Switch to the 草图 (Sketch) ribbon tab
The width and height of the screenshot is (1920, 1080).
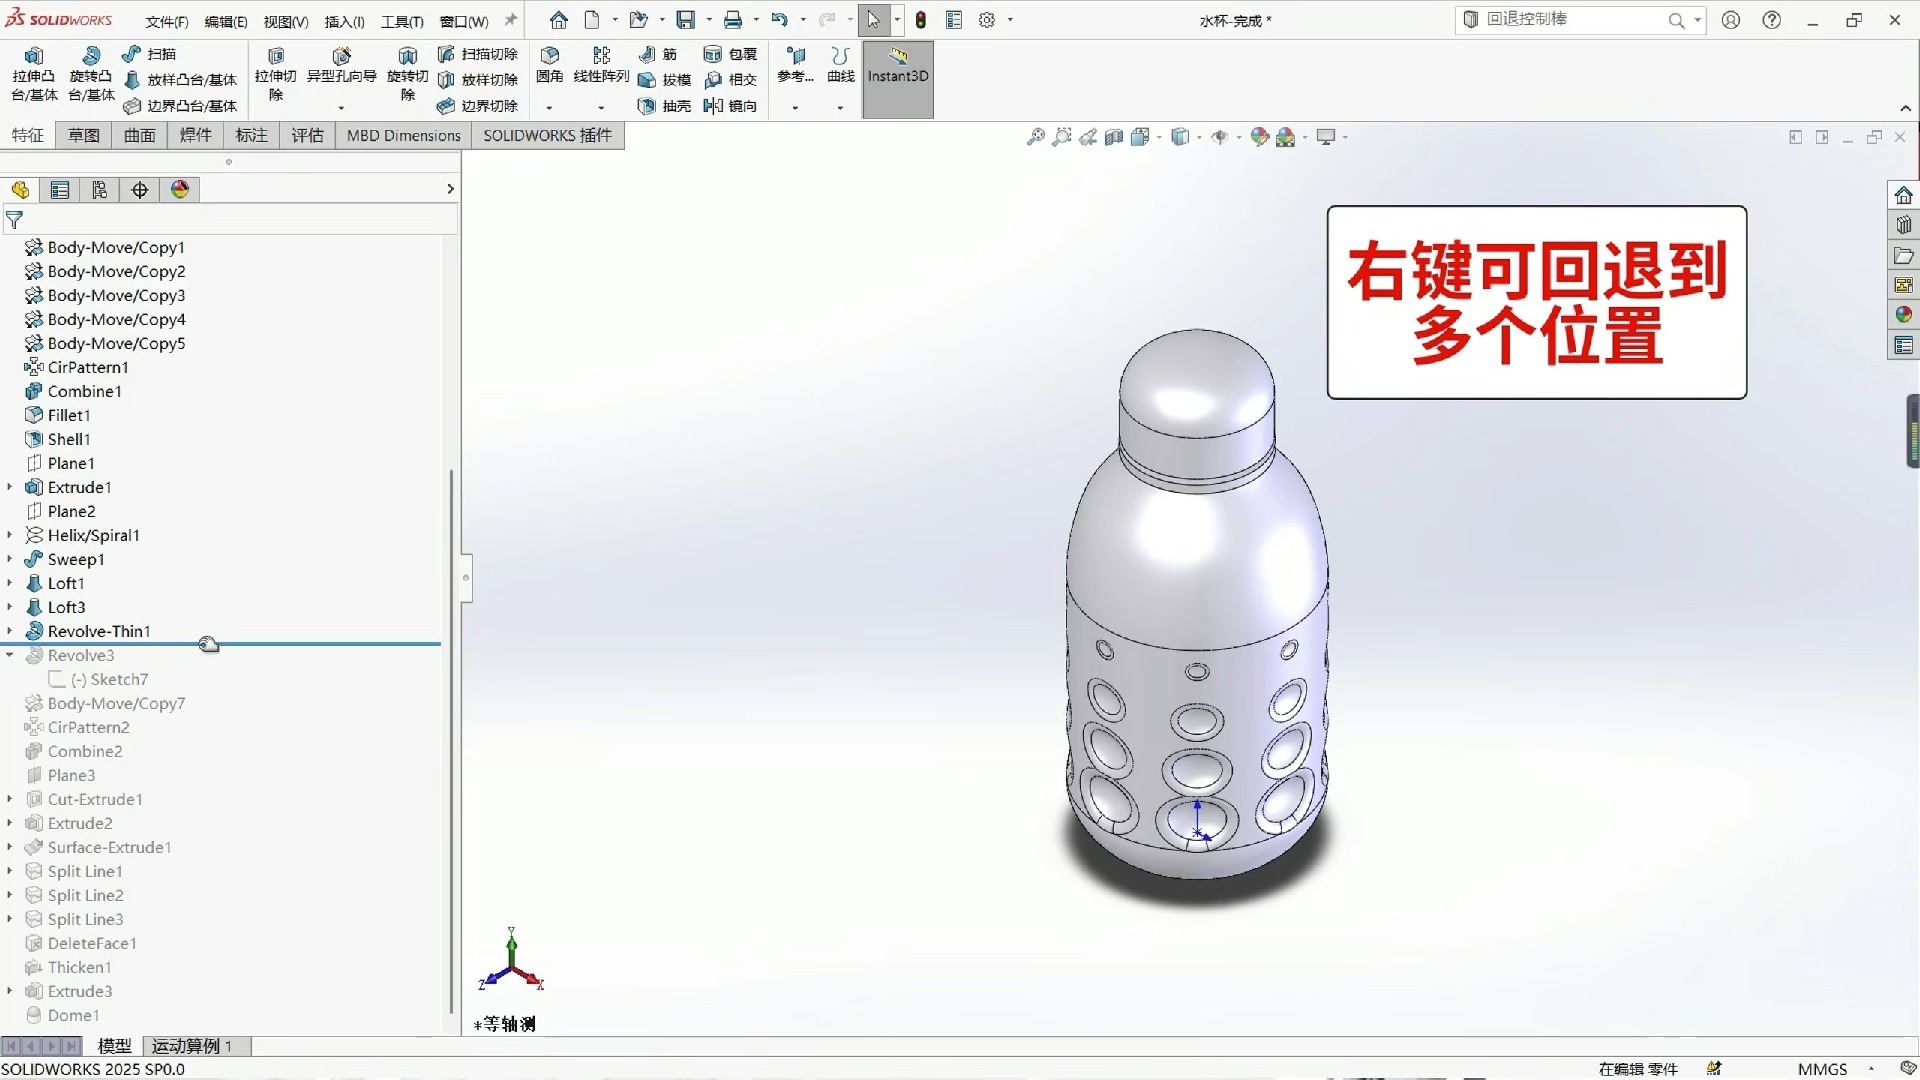[83, 135]
